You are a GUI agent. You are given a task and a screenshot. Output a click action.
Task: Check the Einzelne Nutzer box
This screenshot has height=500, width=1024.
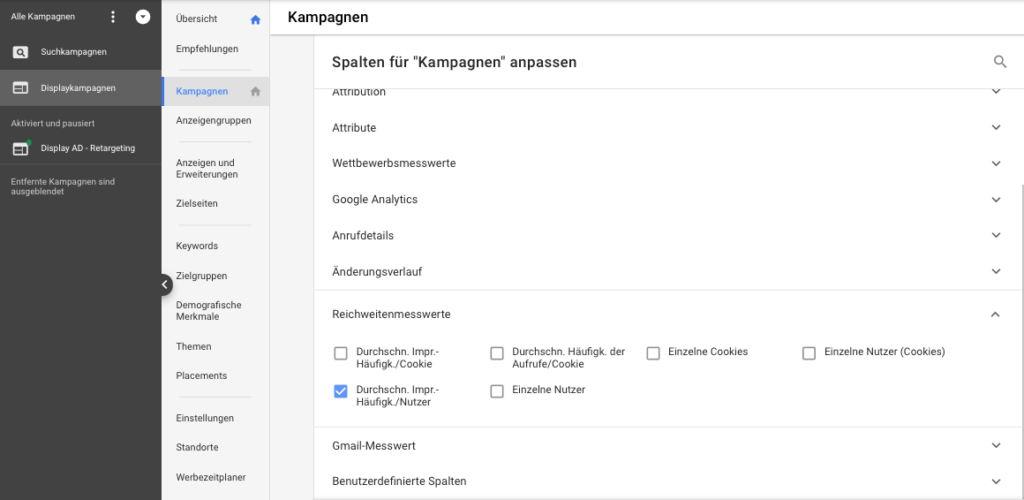(x=497, y=391)
